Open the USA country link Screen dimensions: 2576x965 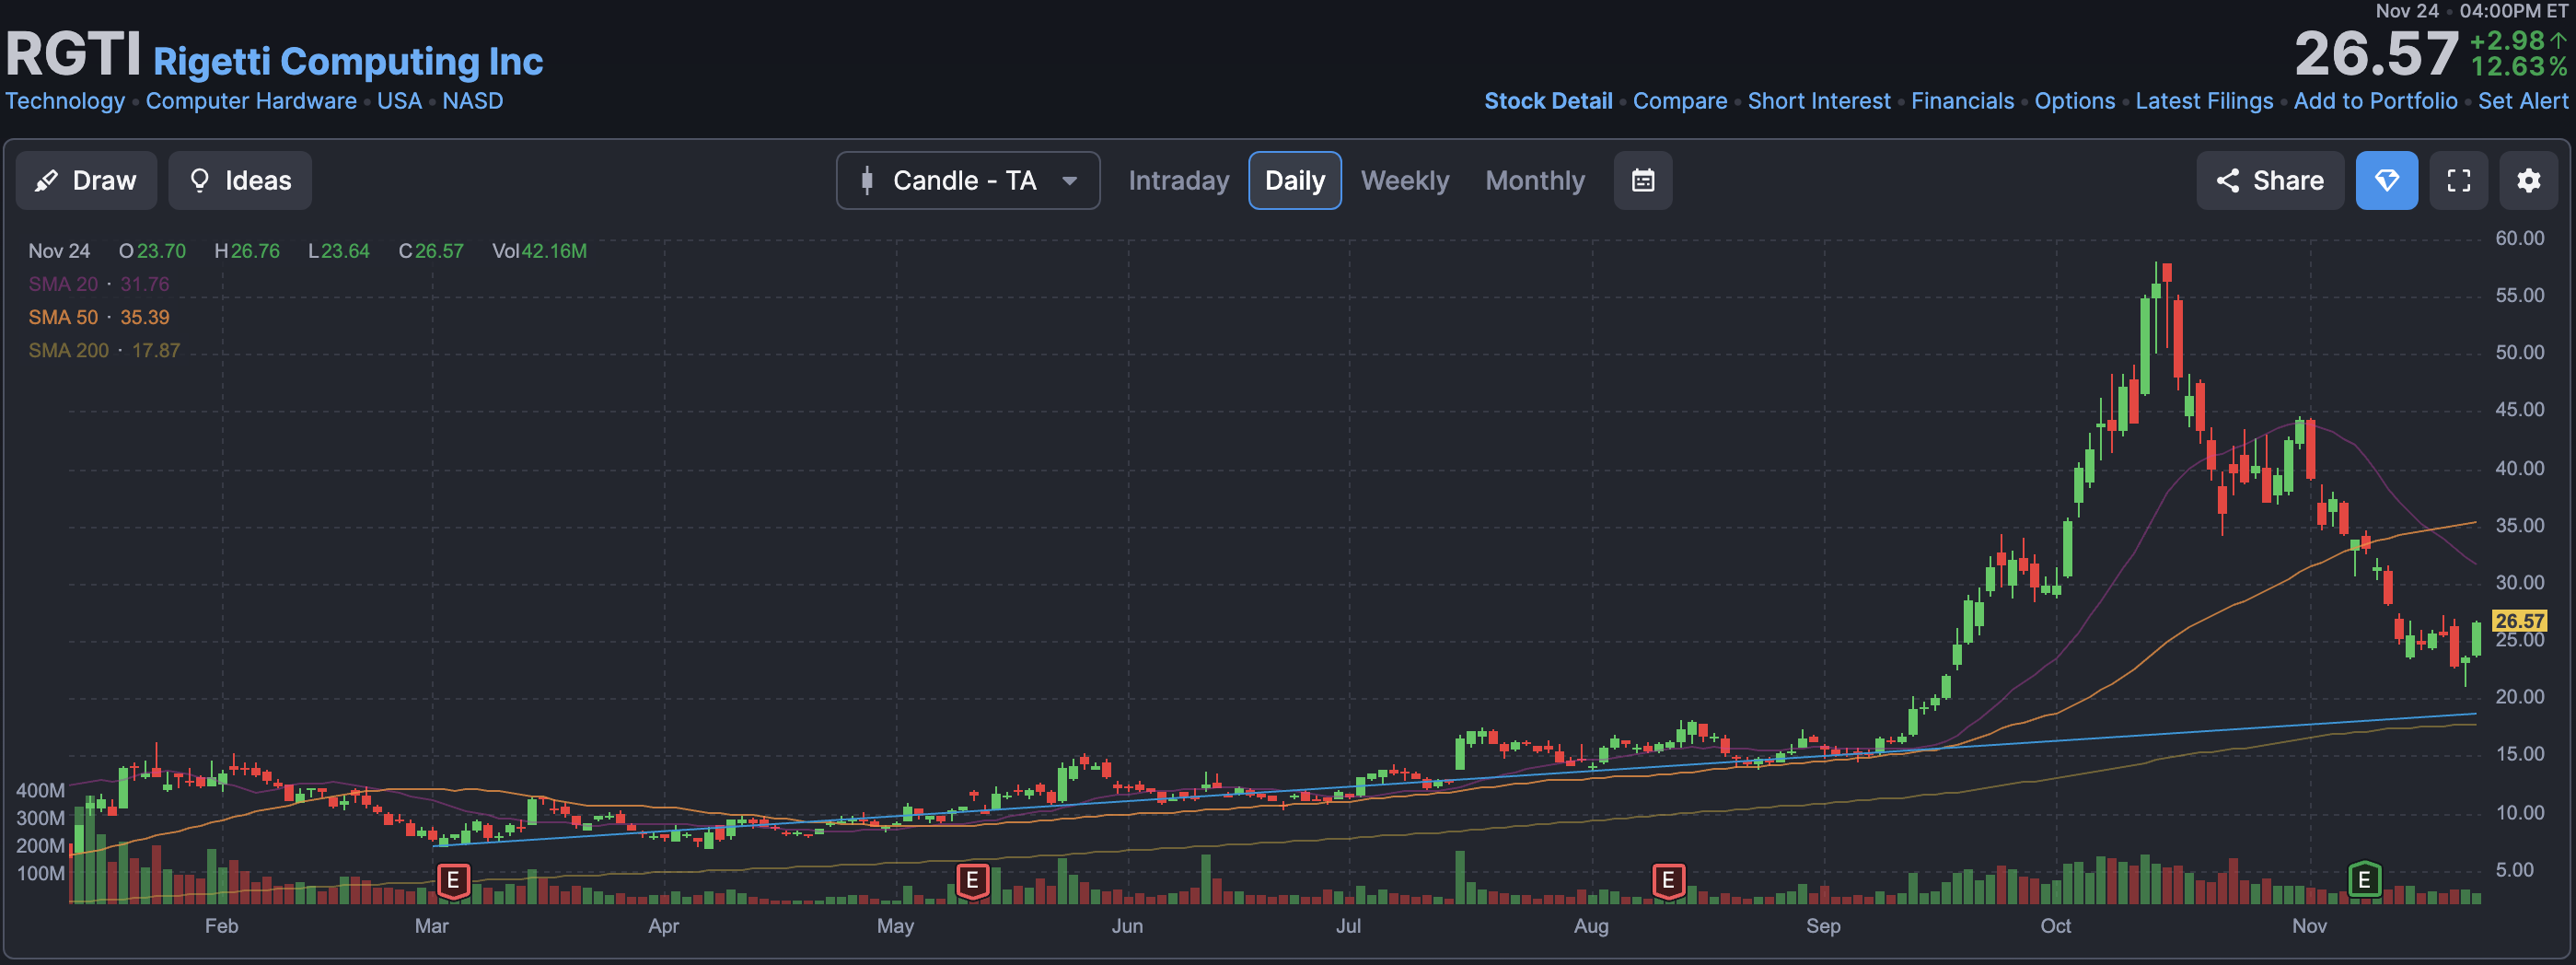coord(399,101)
